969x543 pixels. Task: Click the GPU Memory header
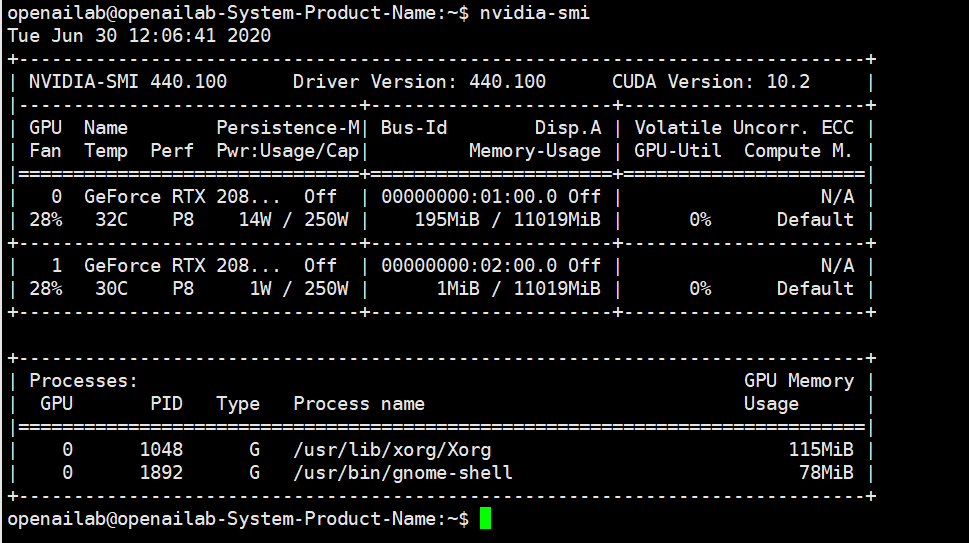pyautogui.click(x=799, y=381)
